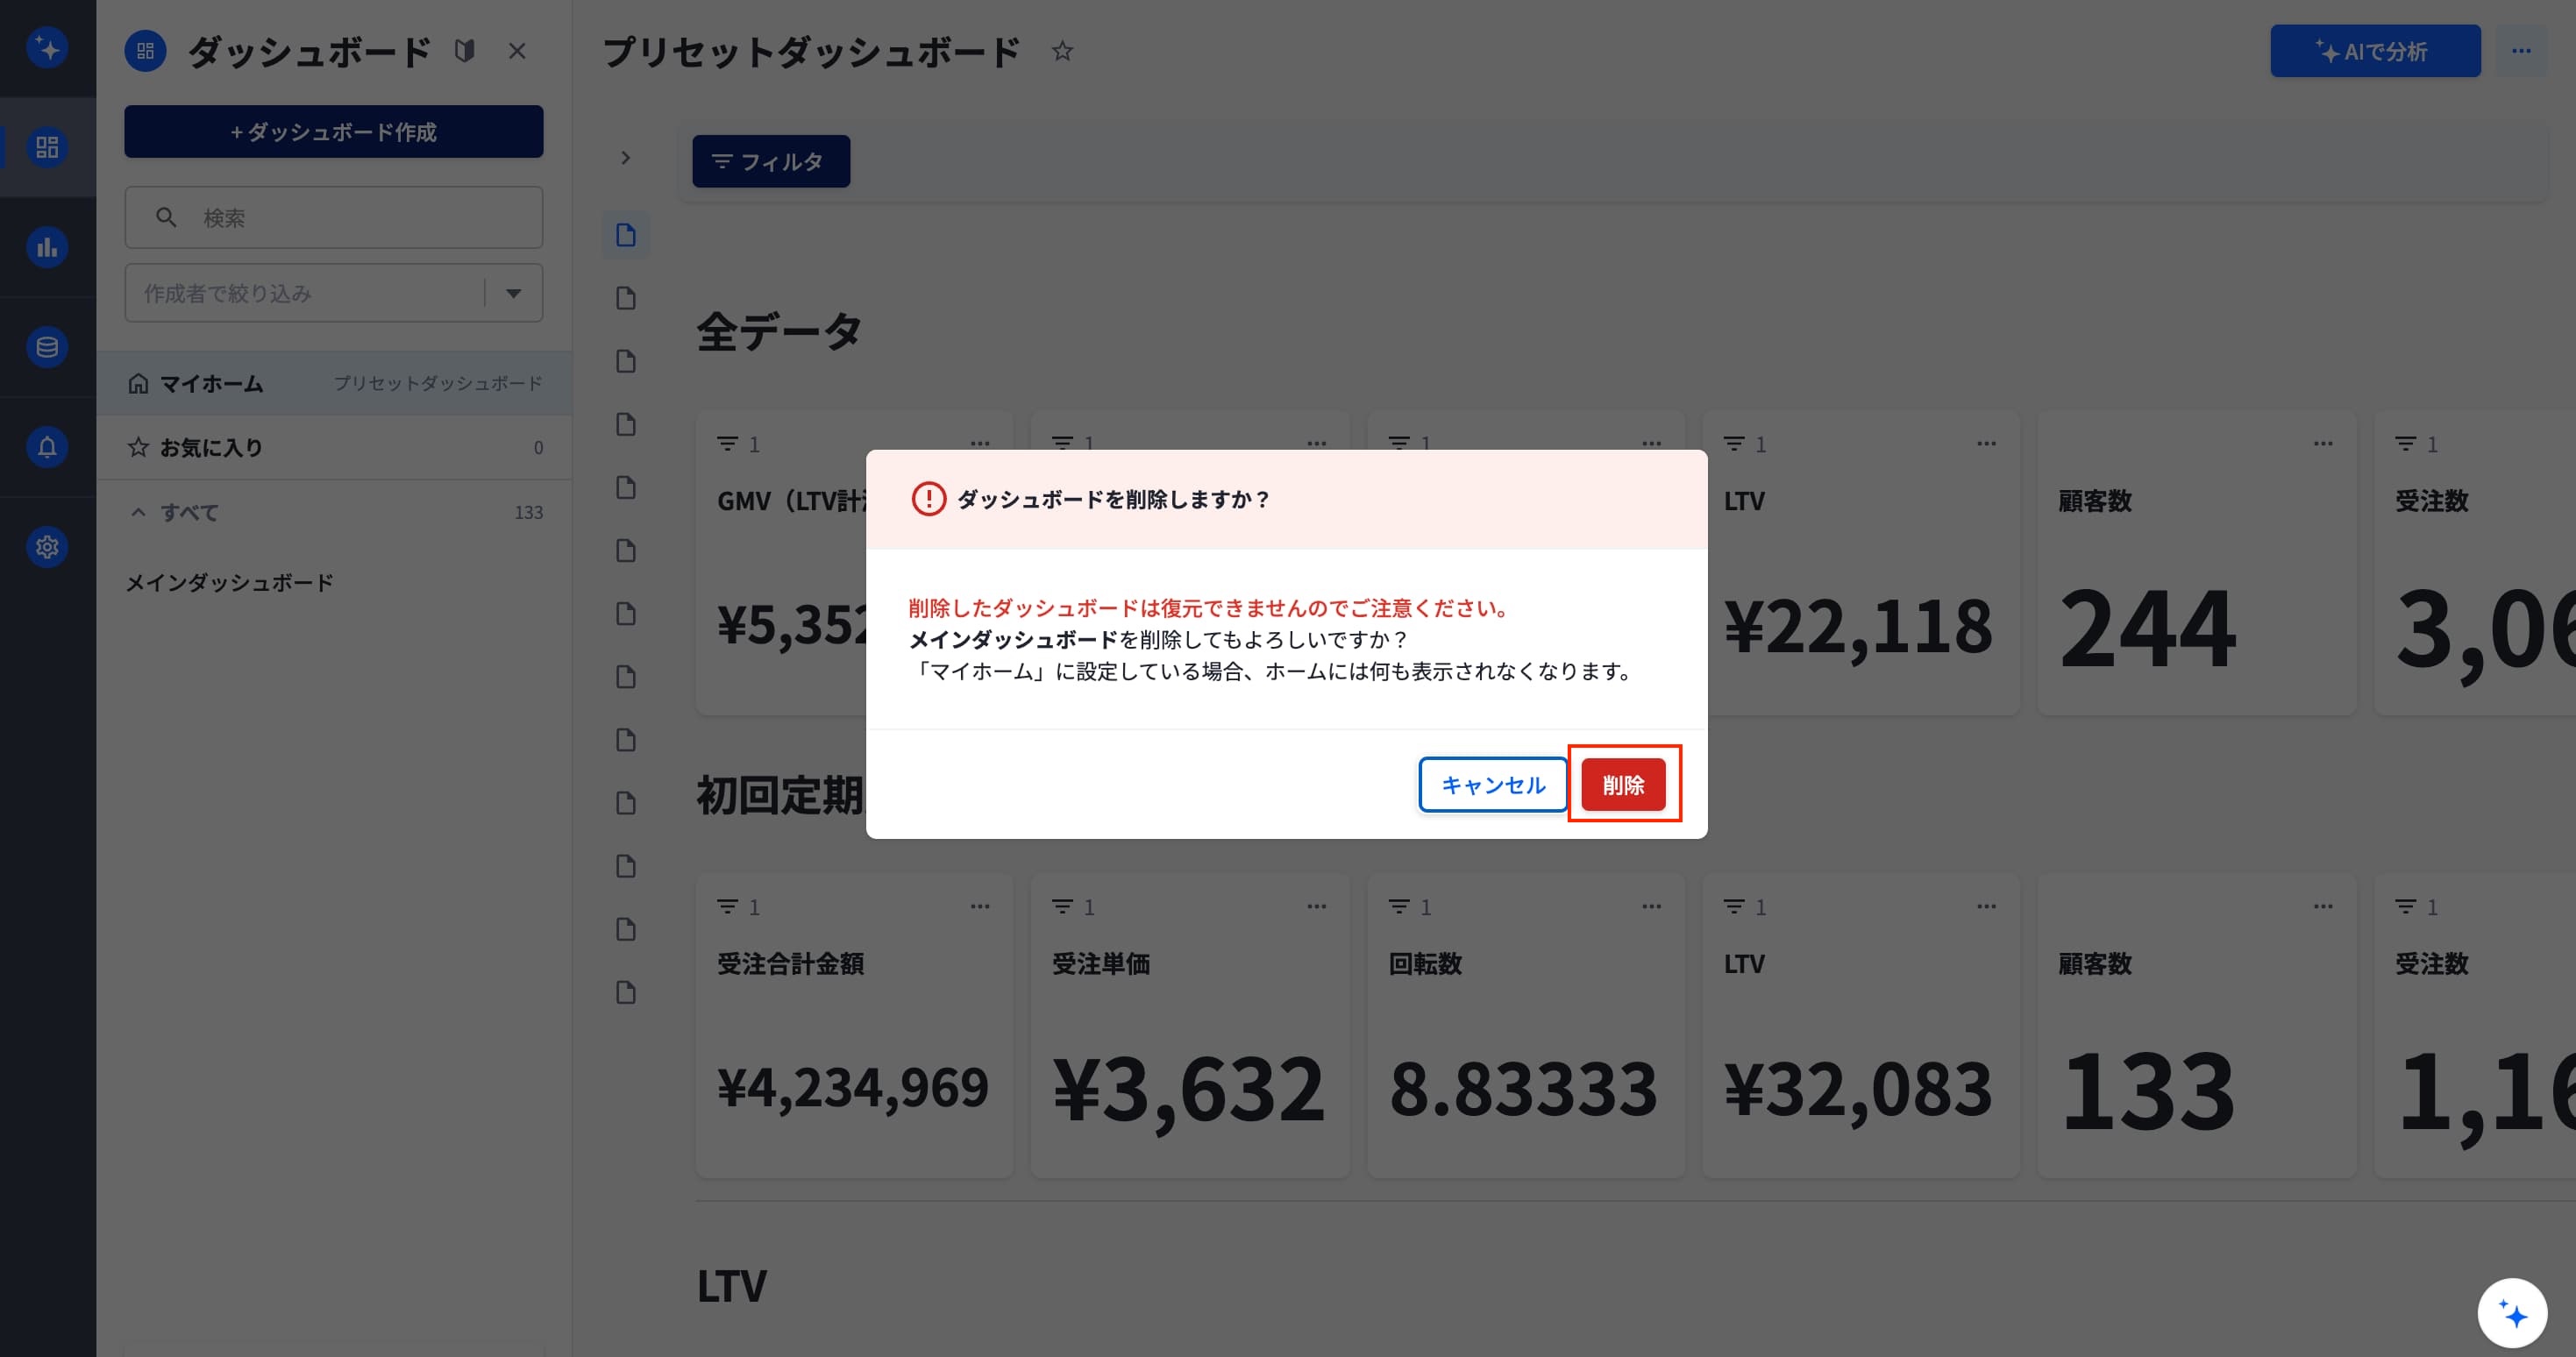Open the dashboard grid icon in left rail
Viewport: 2576px width, 1357px height.
point(47,148)
